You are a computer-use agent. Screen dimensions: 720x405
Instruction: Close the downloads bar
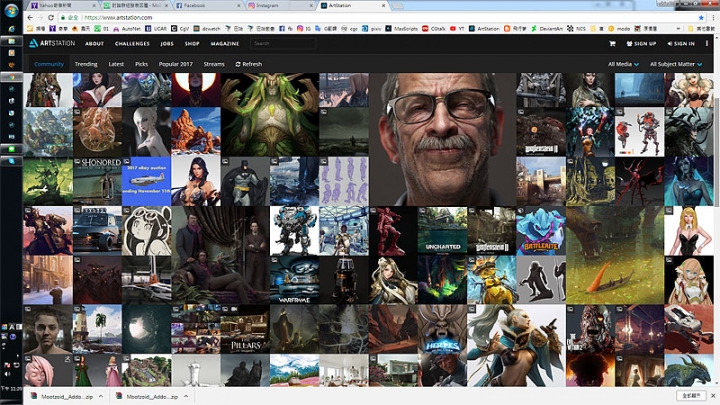713,395
